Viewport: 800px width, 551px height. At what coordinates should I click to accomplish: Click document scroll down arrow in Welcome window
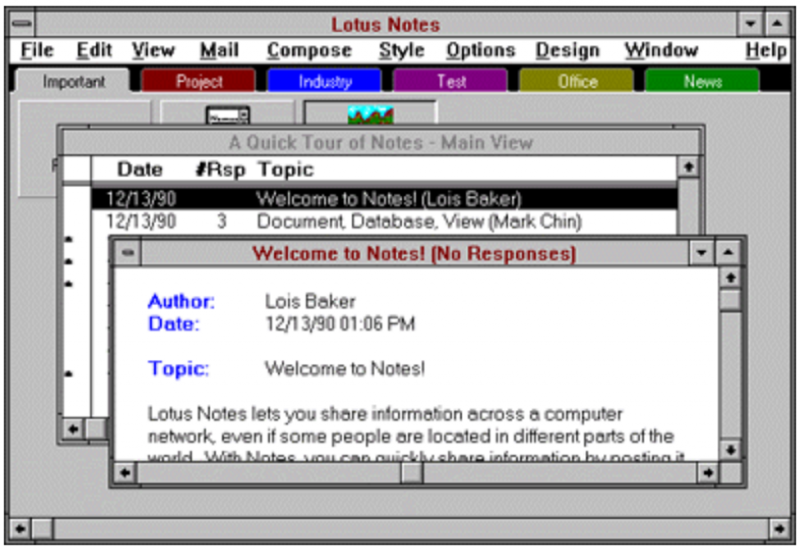[x=730, y=450]
